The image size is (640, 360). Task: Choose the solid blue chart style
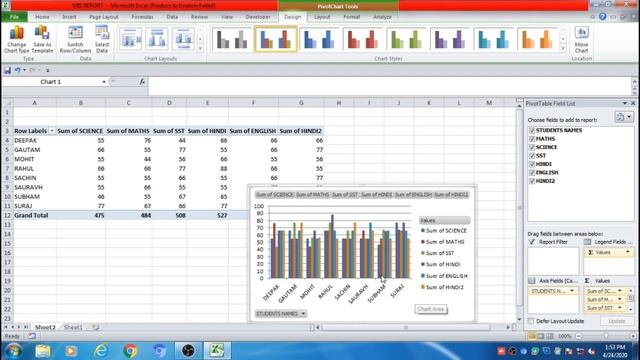tap(319, 39)
